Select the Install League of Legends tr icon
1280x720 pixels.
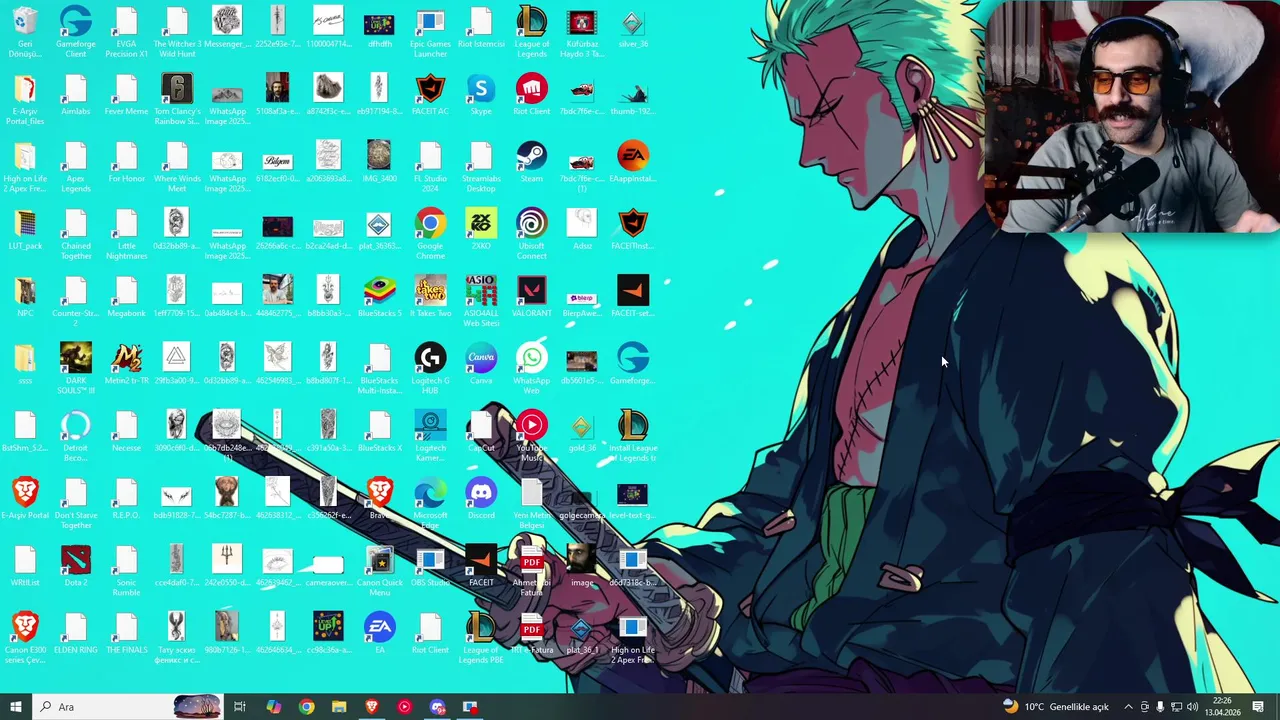point(632,436)
